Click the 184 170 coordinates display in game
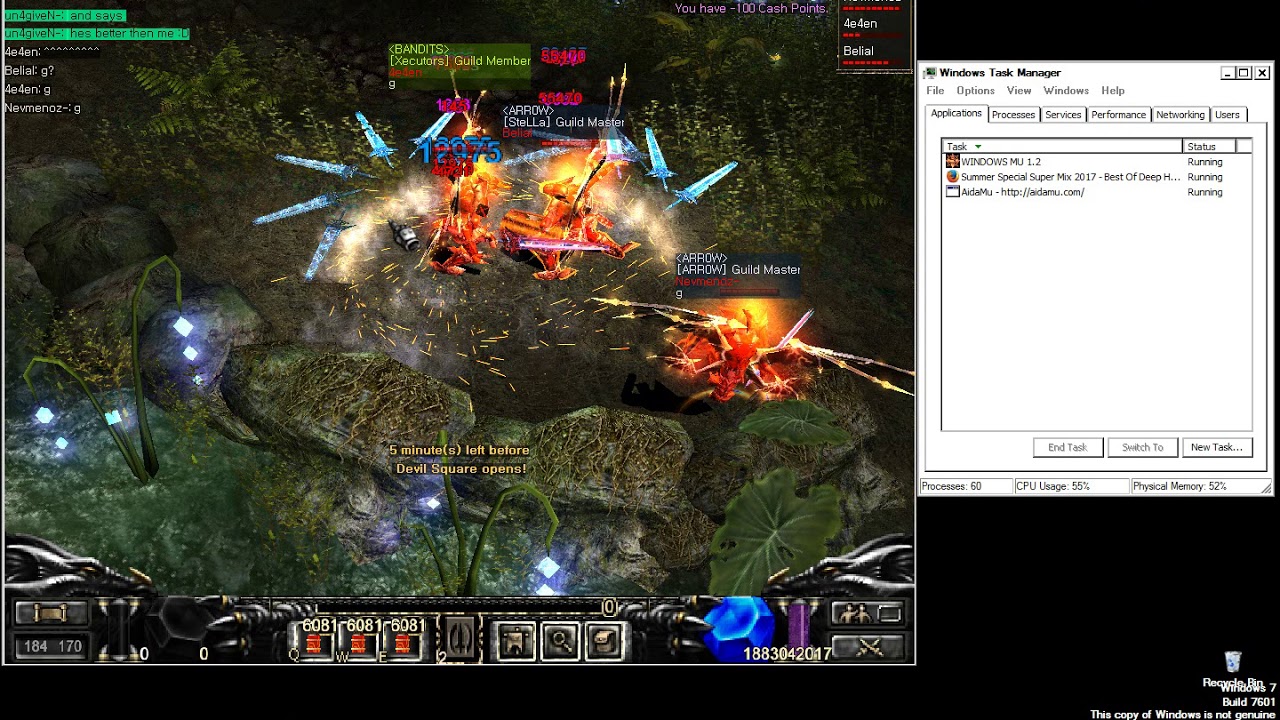This screenshot has width=1280, height=720. [53, 646]
